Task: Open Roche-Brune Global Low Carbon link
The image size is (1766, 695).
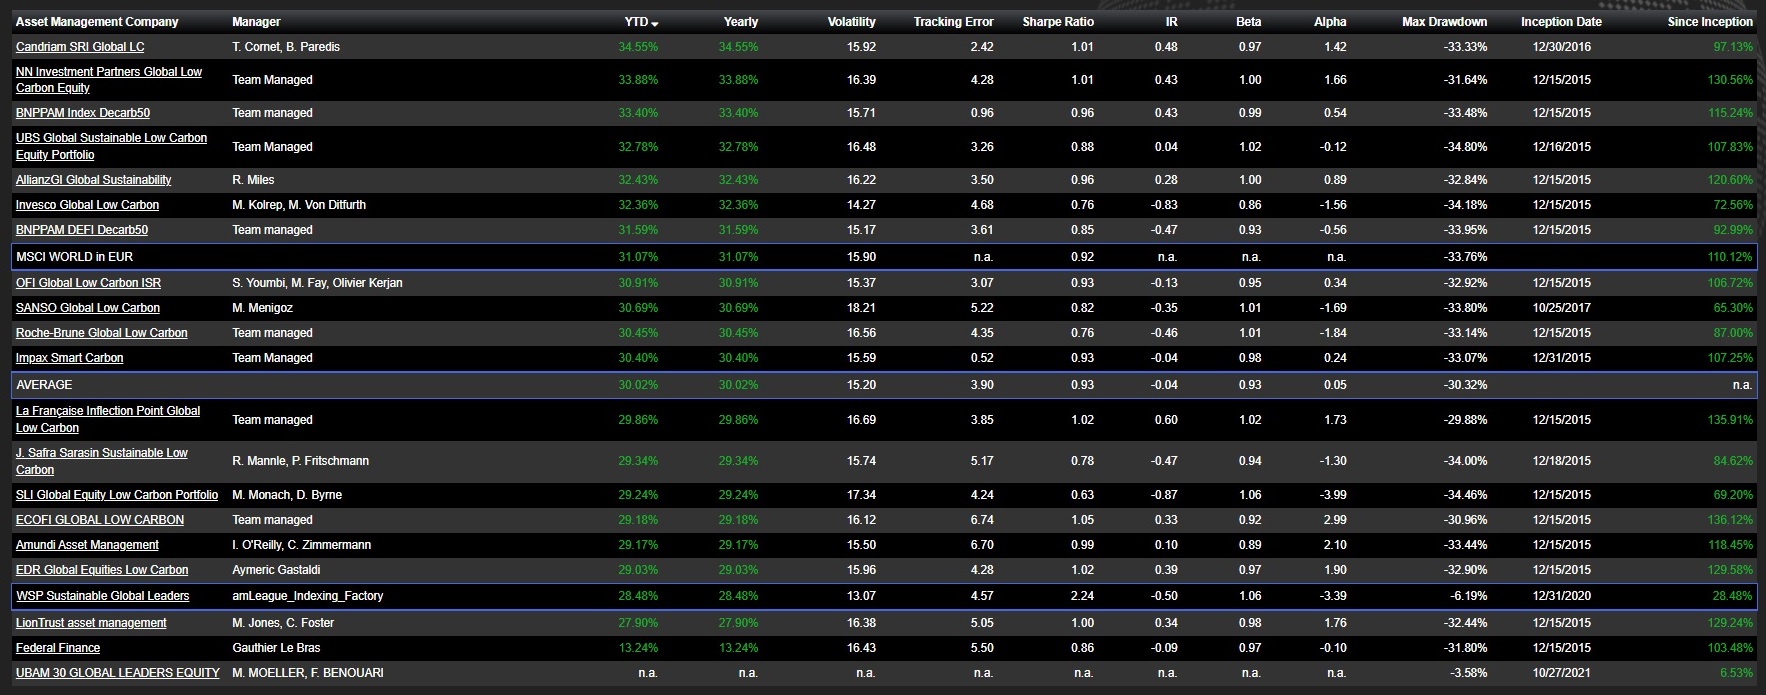Action: (102, 333)
